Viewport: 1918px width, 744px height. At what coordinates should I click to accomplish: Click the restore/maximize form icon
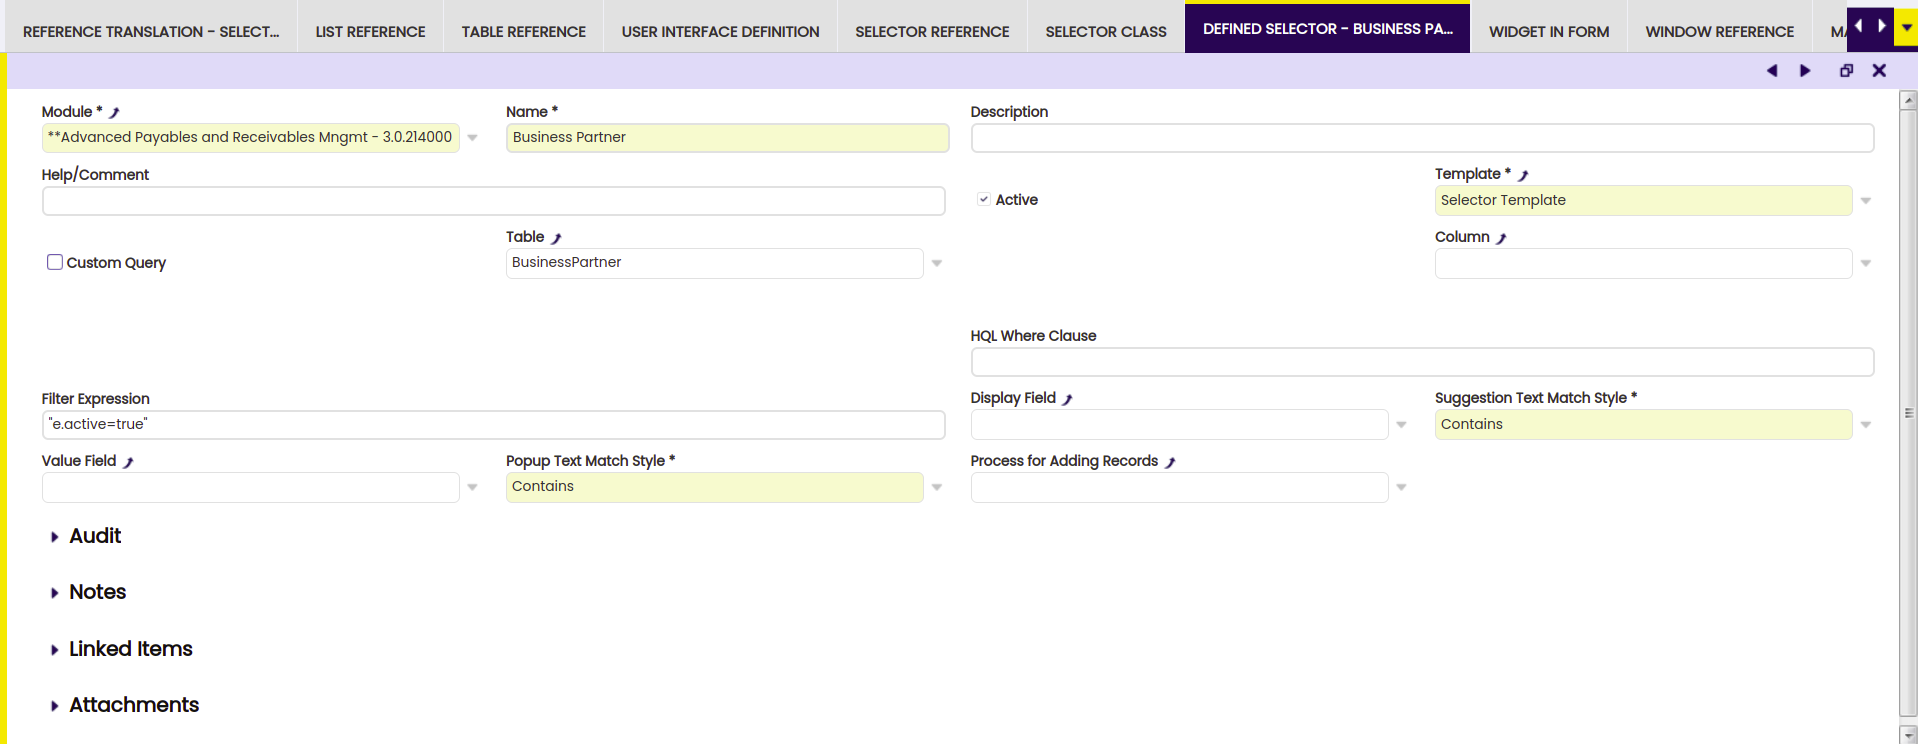(x=1846, y=71)
